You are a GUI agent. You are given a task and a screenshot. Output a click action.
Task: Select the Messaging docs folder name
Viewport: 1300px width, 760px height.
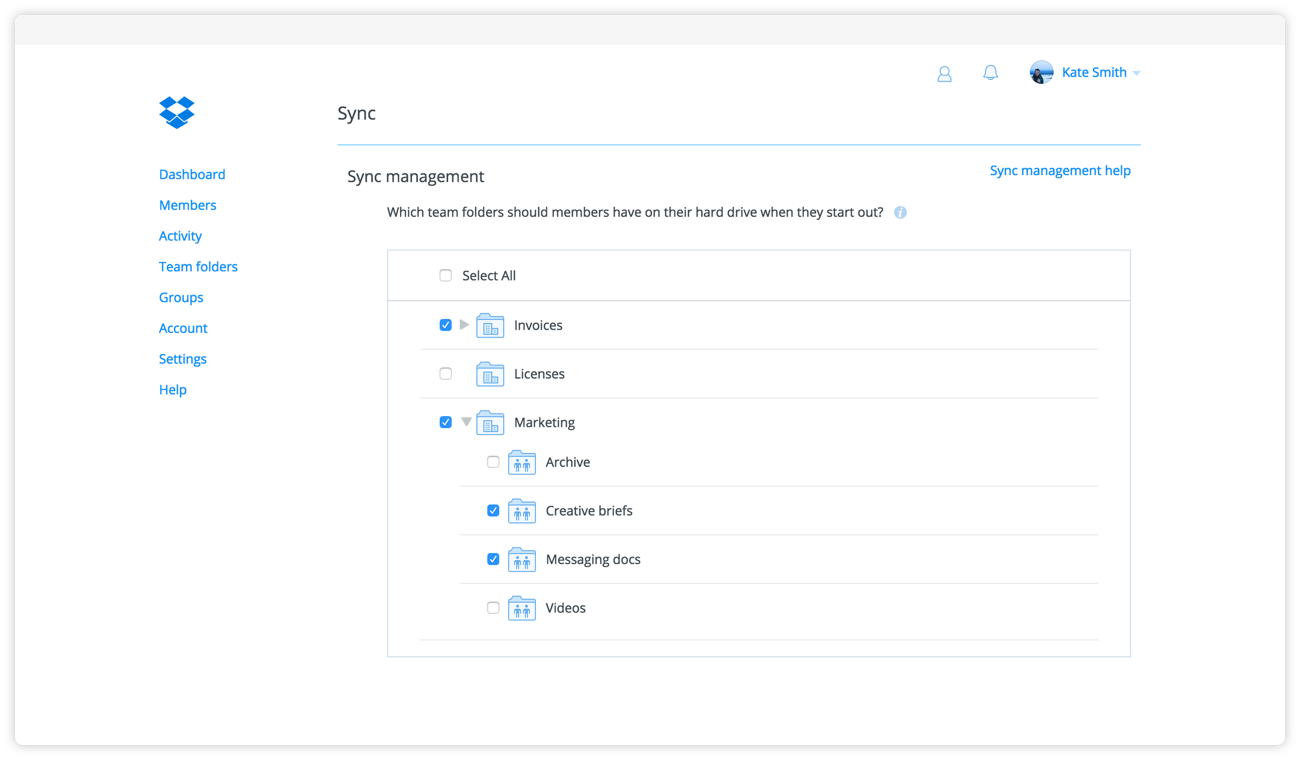593,560
